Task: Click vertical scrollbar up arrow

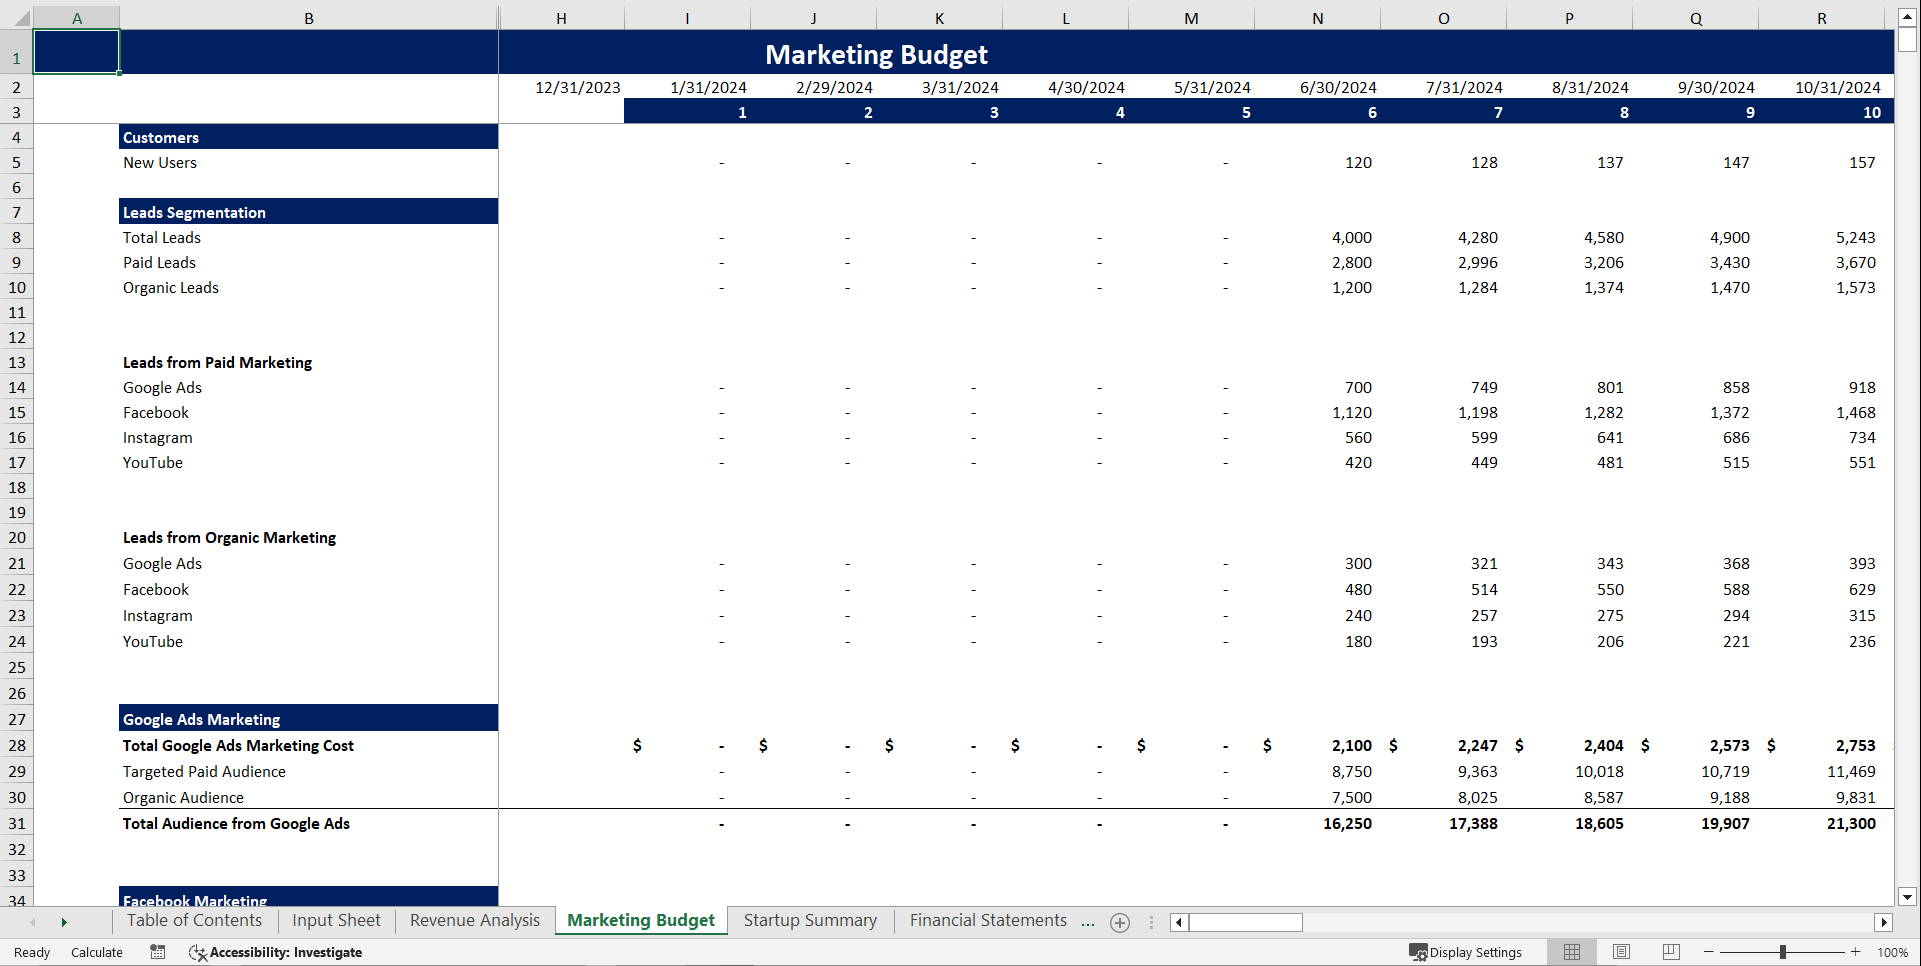Action: pyautogui.click(x=1907, y=17)
